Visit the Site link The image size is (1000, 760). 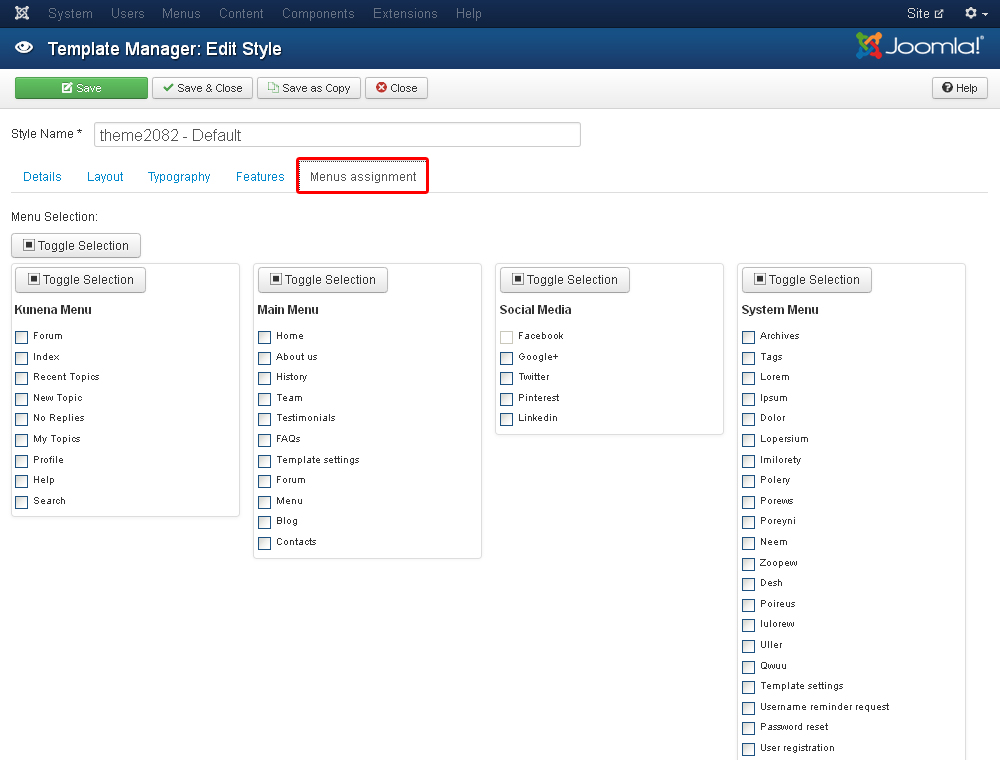(x=925, y=13)
